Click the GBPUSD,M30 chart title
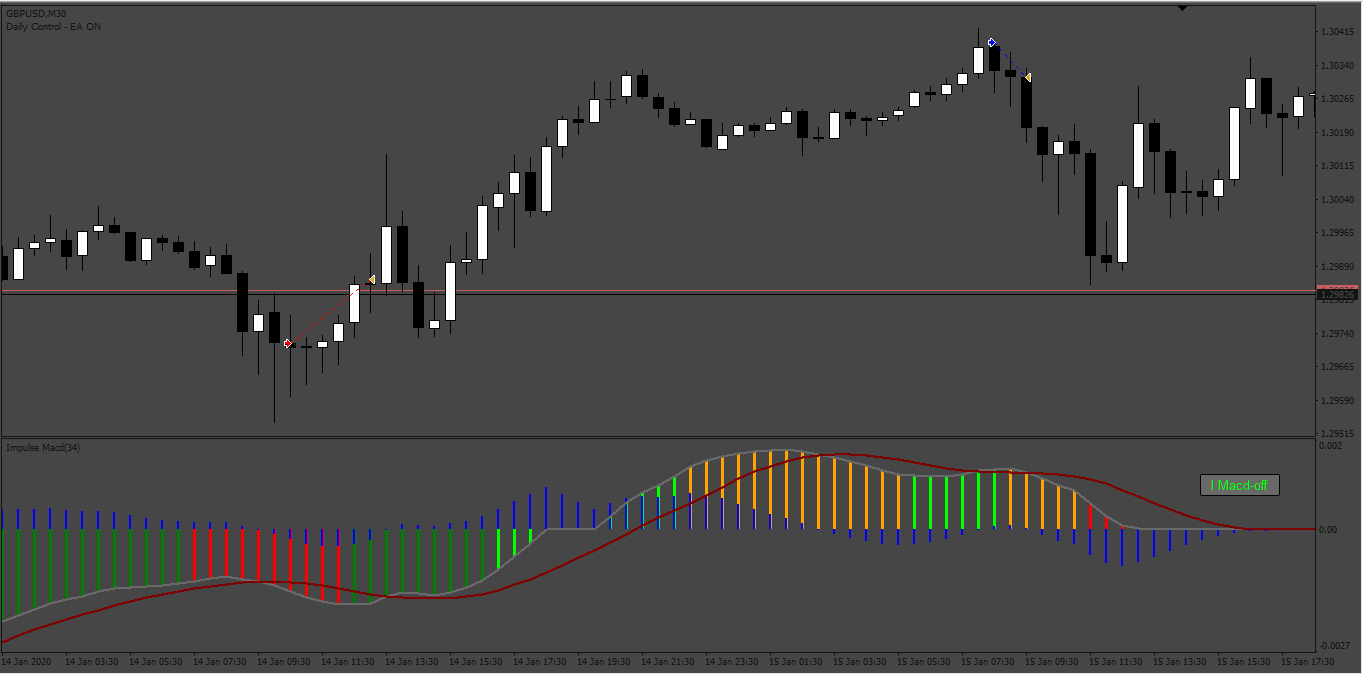This screenshot has width=1363, height=675. point(36,14)
